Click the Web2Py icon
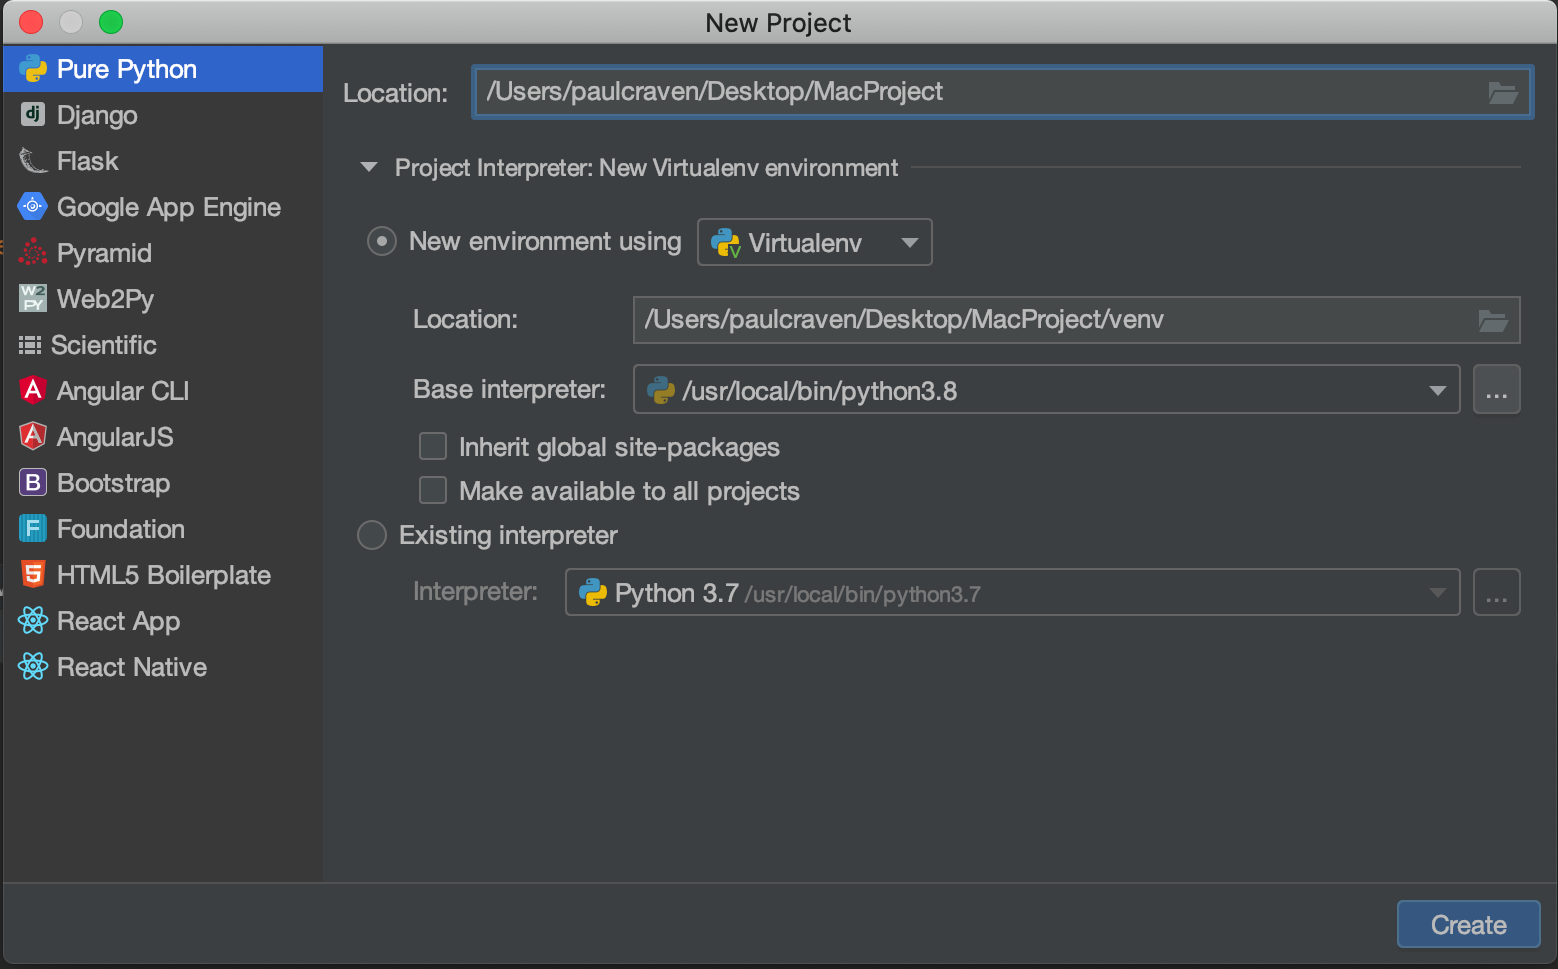 click(33, 298)
